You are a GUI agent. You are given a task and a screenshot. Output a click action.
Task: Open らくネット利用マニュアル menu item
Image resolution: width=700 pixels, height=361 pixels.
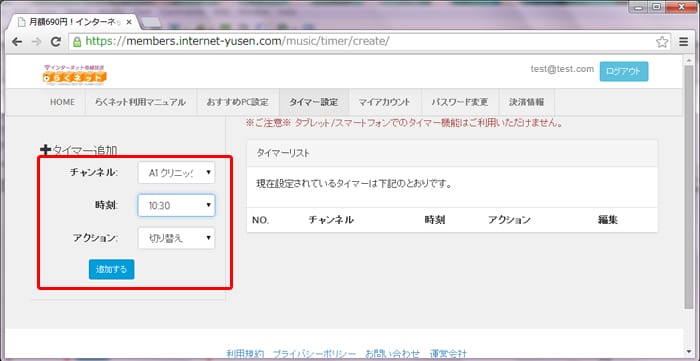140,102
